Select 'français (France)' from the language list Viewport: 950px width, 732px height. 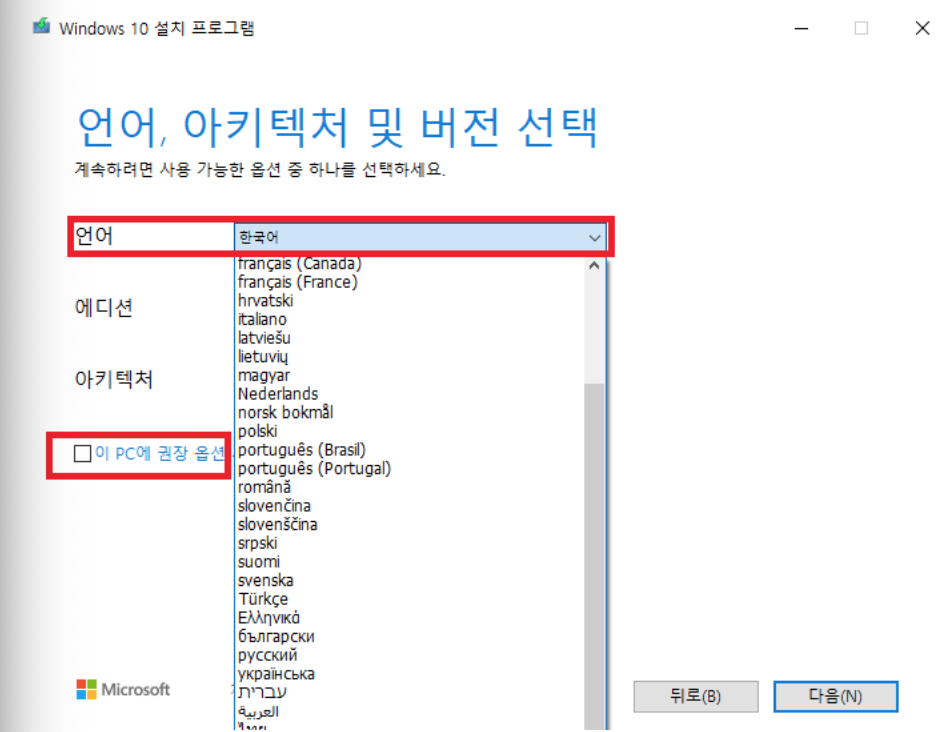pos(410,282)
